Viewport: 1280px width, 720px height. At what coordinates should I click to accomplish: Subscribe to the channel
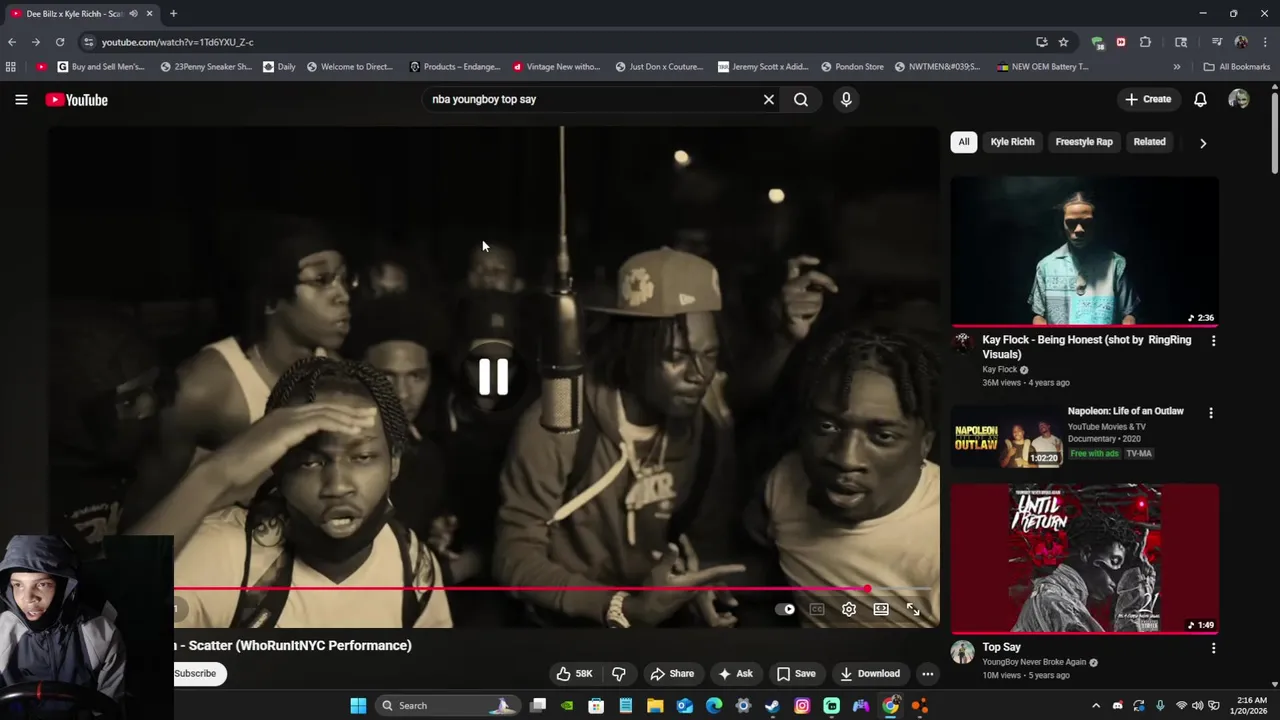click(195, 674)
